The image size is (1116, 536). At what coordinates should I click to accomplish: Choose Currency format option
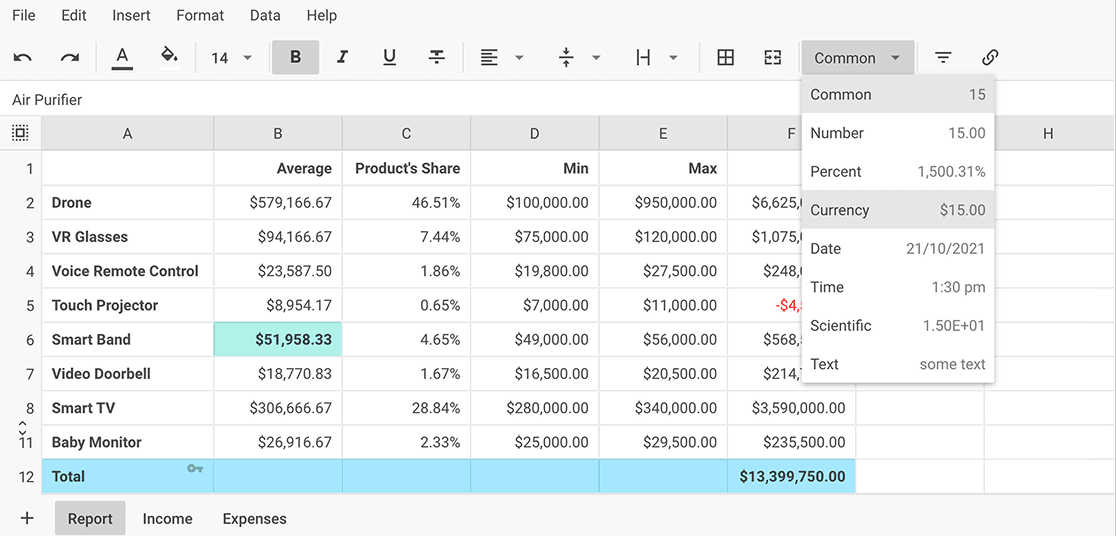pyautogui.click(x=897, y=210)
